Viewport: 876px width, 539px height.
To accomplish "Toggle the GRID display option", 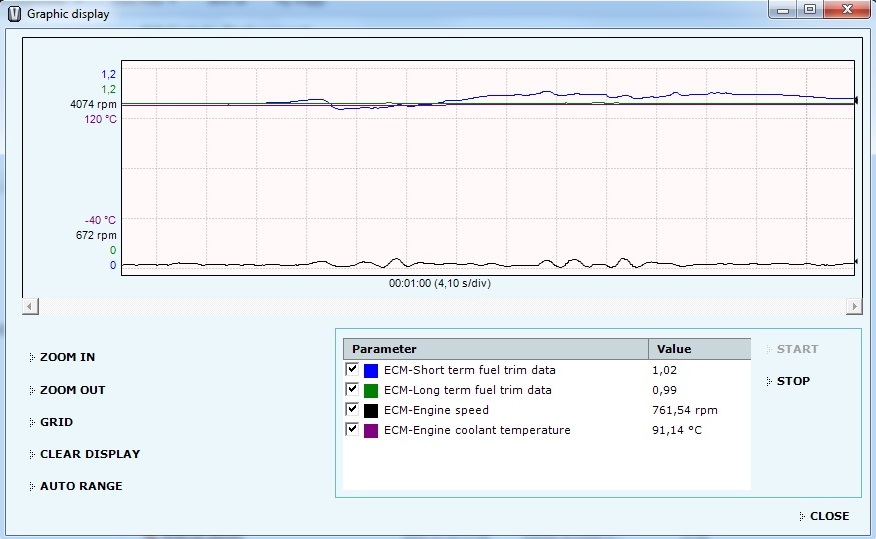I will coord(56,422).
